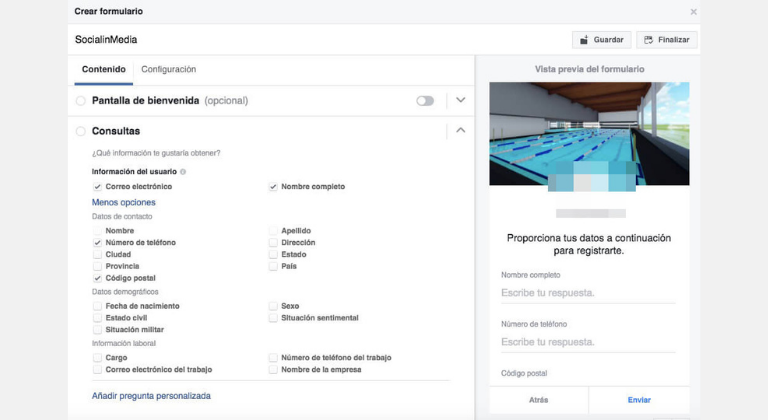Check the Cargo checkbox
Image resolution: width=768 pixels, height=420 pixels.
click(x=97, y=358)
